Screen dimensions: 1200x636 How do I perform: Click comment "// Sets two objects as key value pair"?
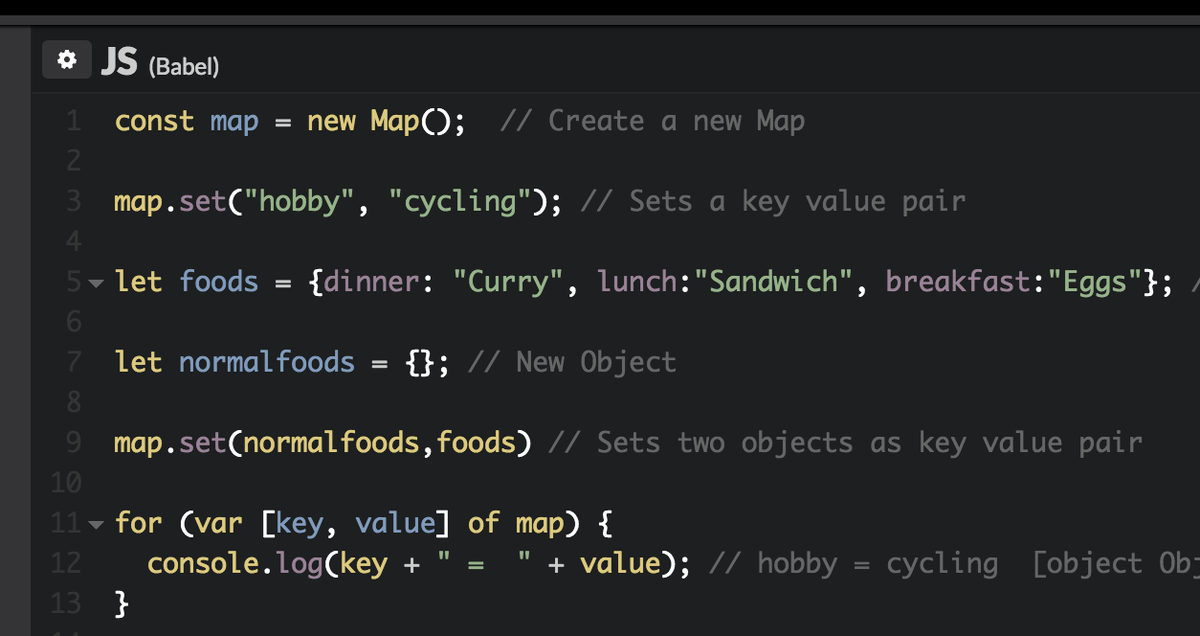845,442
